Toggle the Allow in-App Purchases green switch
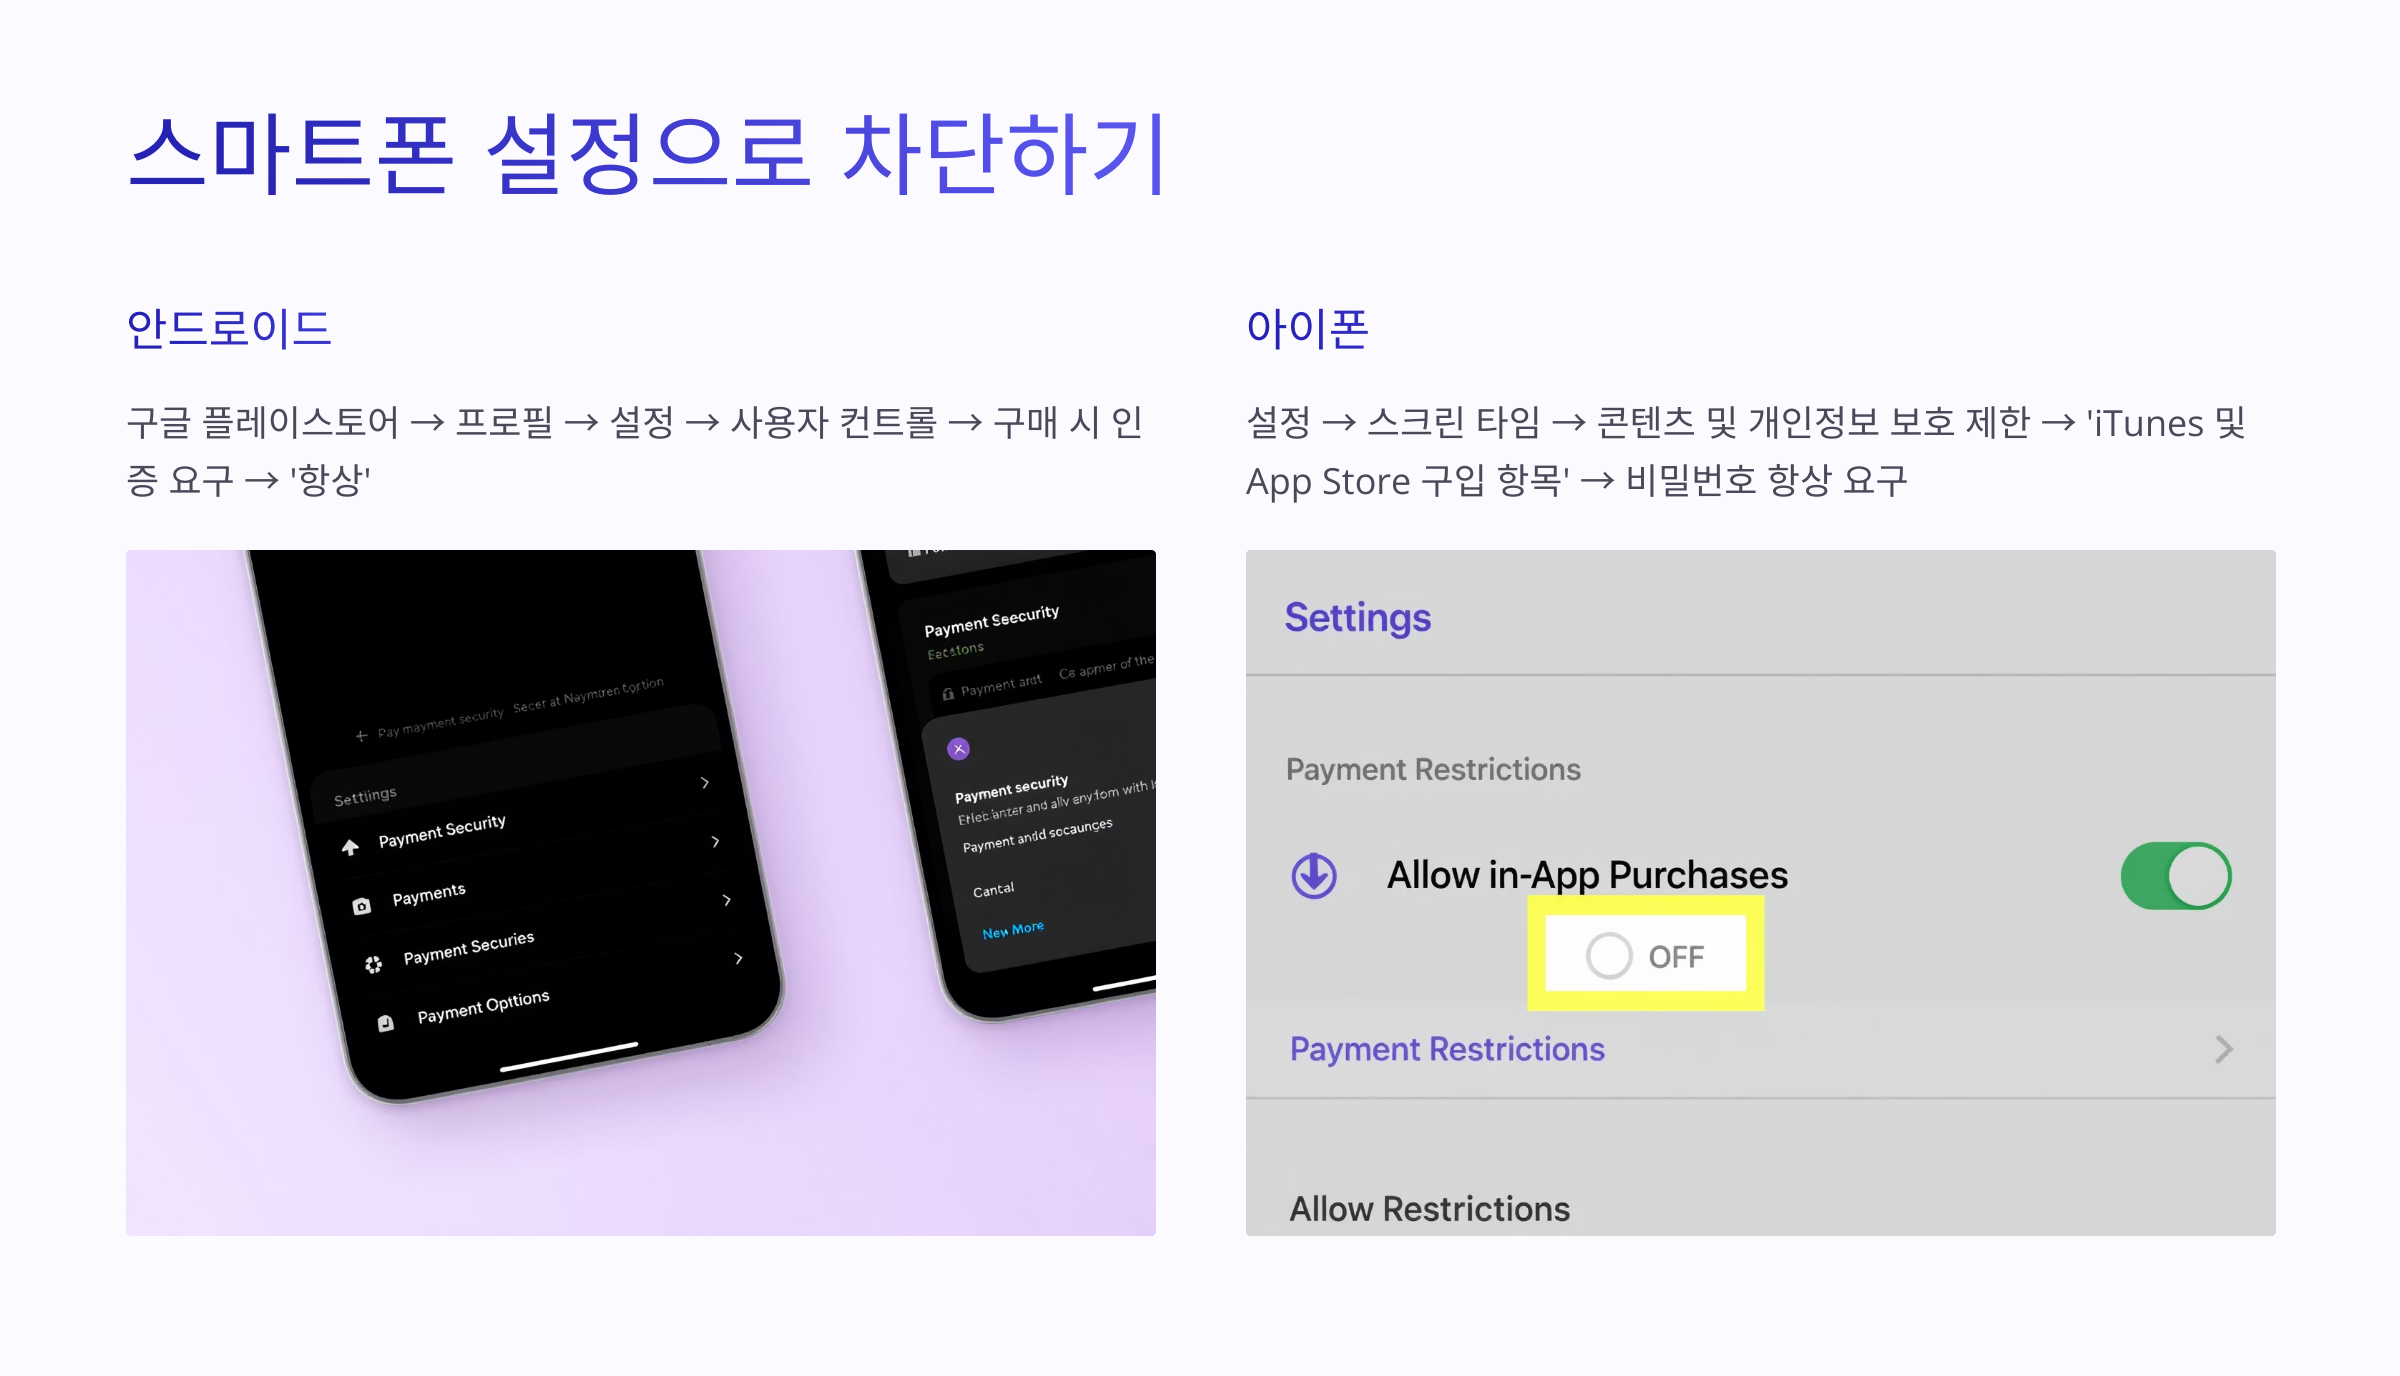 tap(2176, 876)
